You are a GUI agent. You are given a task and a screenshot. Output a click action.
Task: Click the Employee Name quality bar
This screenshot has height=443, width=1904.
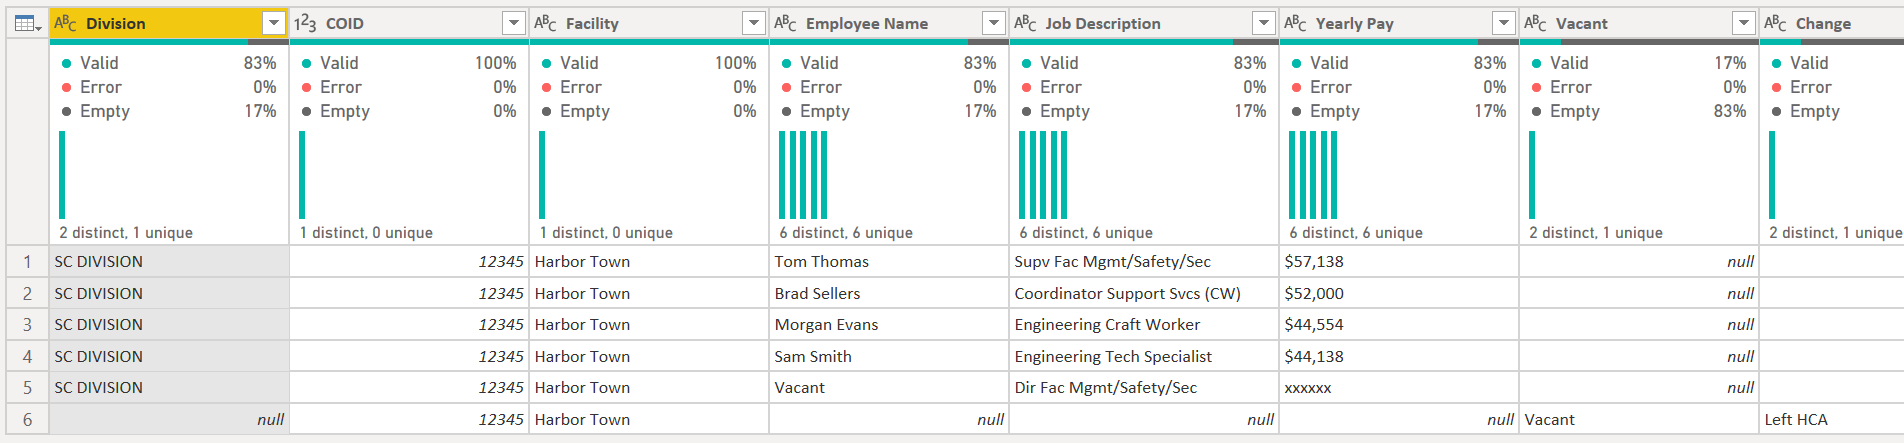coord(889,42)
